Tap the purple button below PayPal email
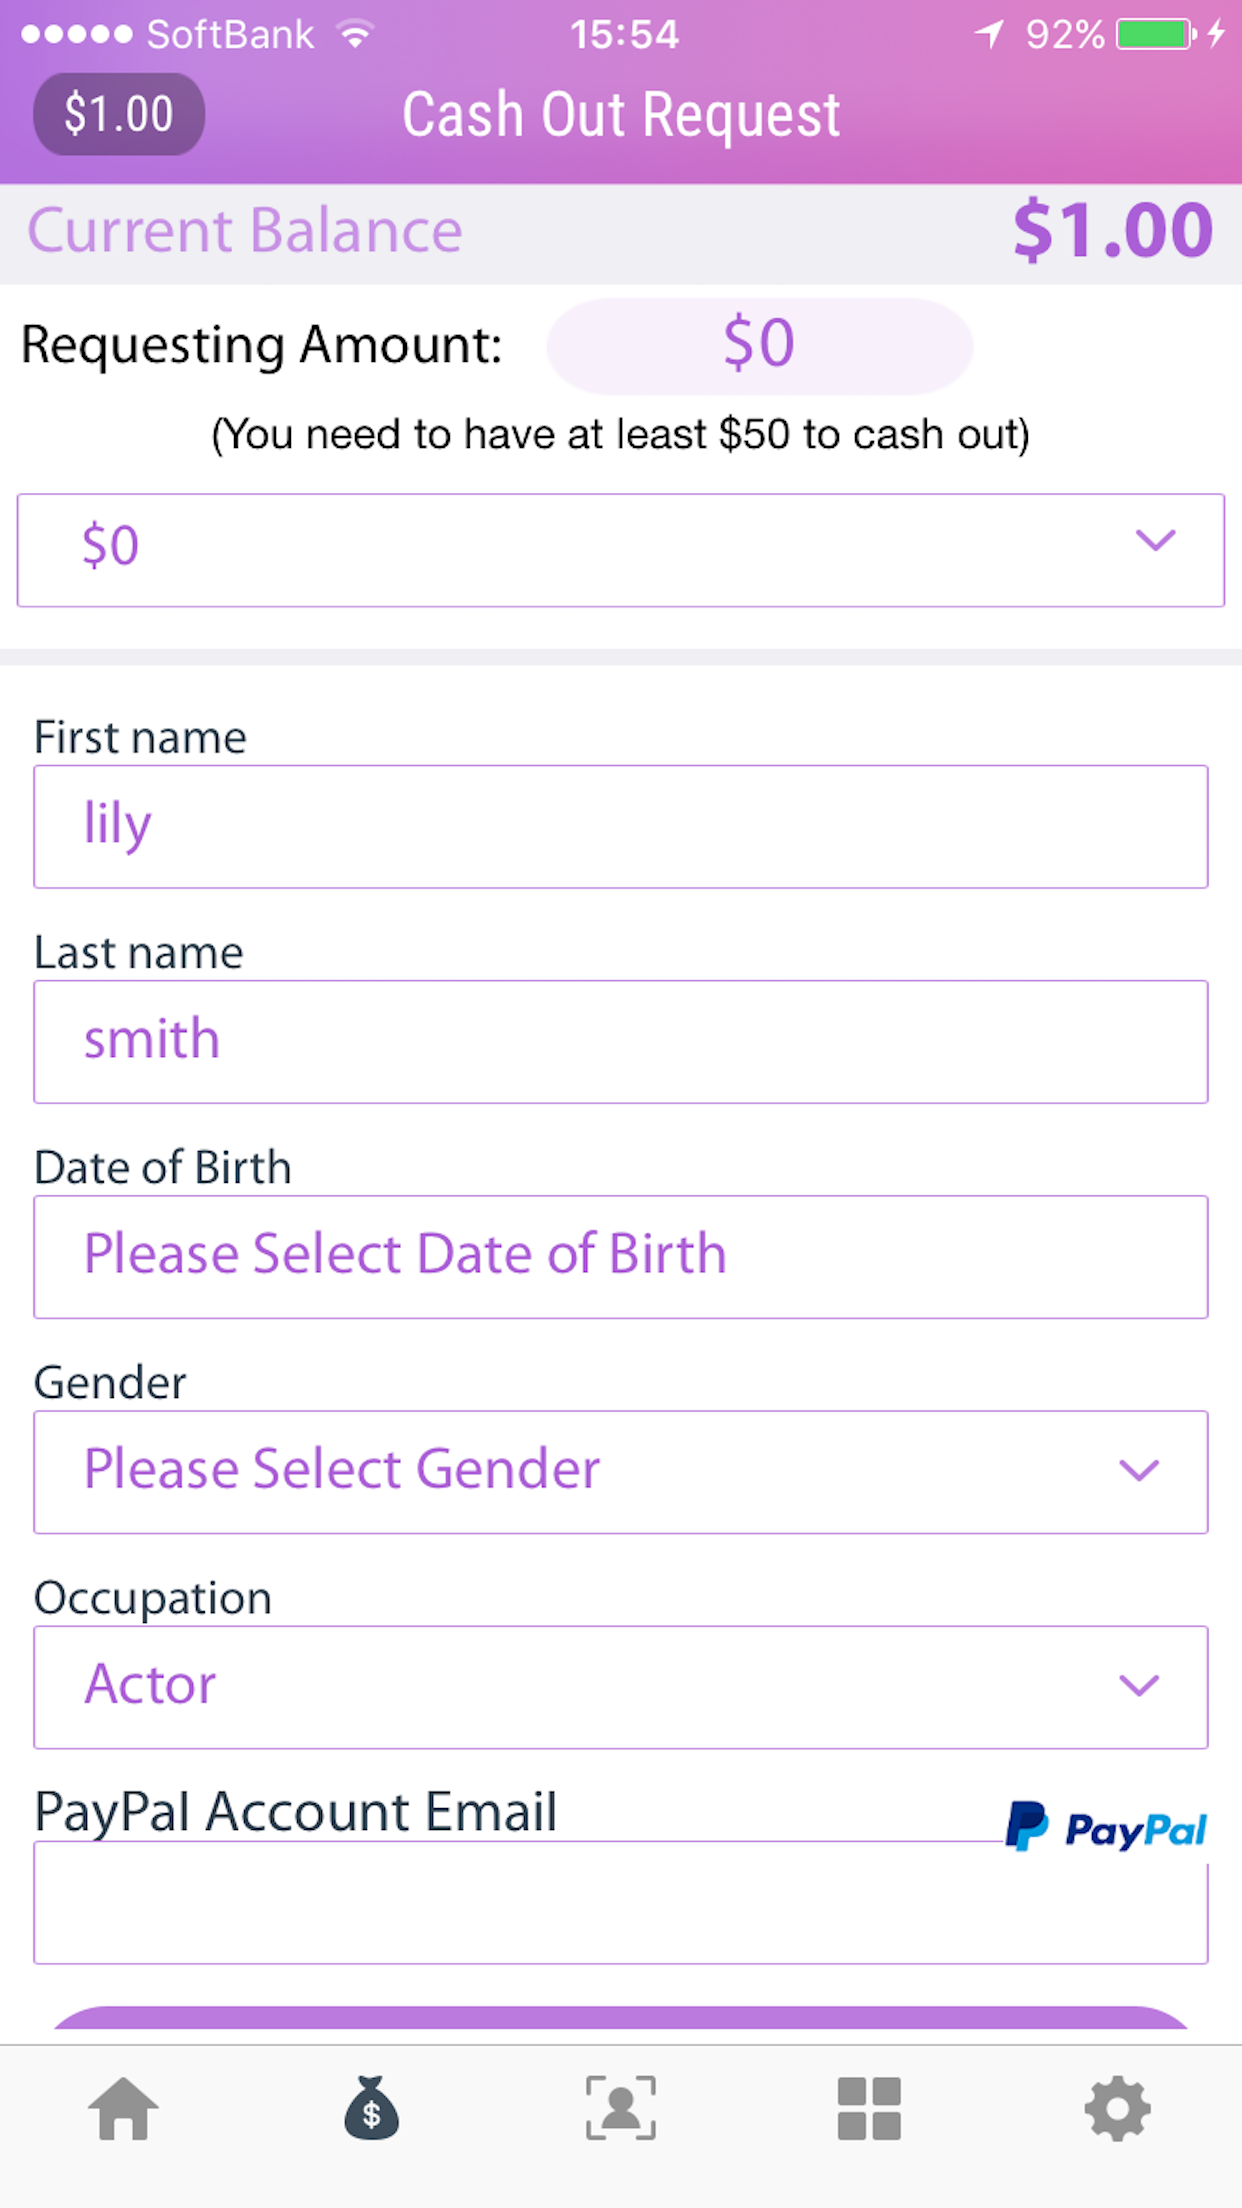 pos(621,2018)
